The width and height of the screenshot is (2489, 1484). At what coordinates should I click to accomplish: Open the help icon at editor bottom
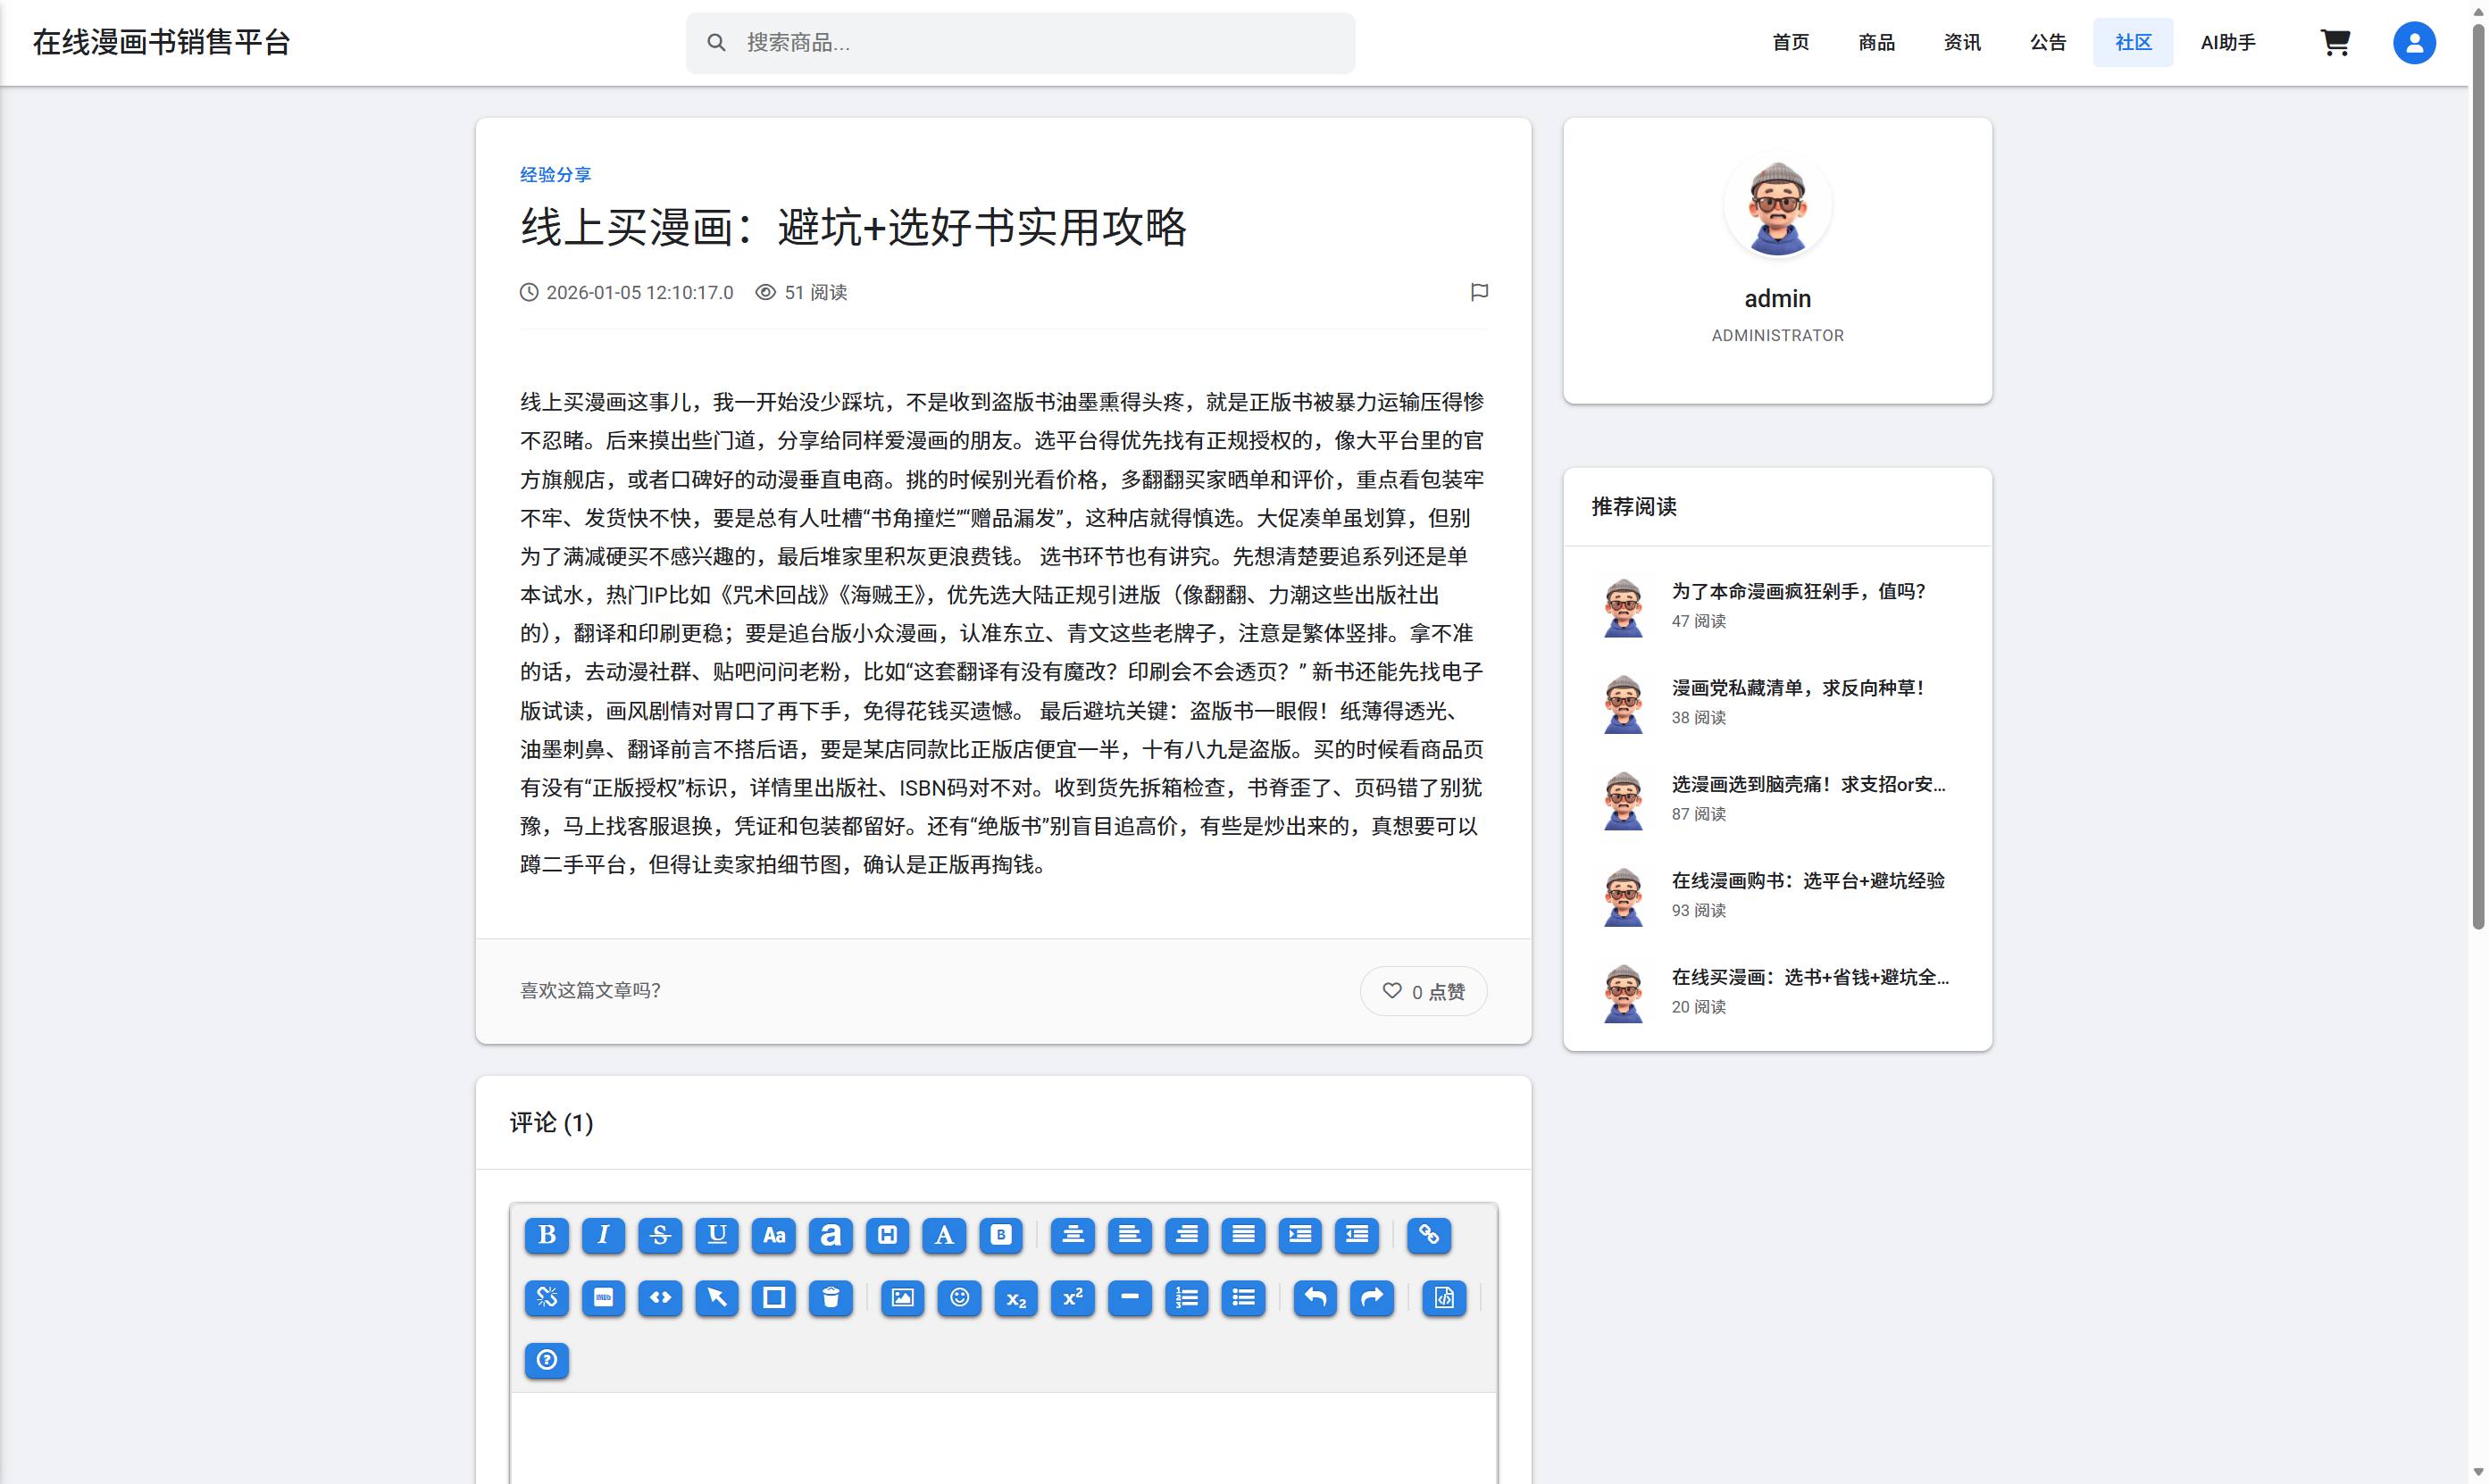point(546,1360)
